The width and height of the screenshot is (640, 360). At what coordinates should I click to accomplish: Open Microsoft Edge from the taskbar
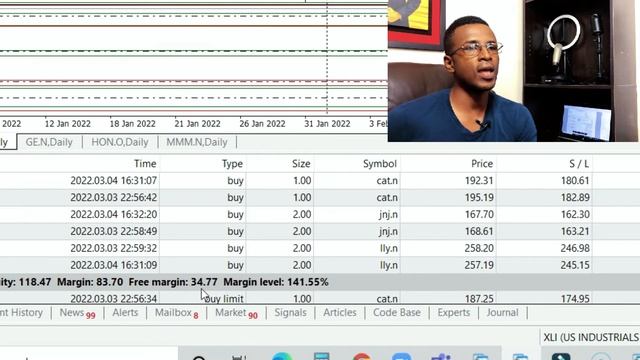coord(282,356)
